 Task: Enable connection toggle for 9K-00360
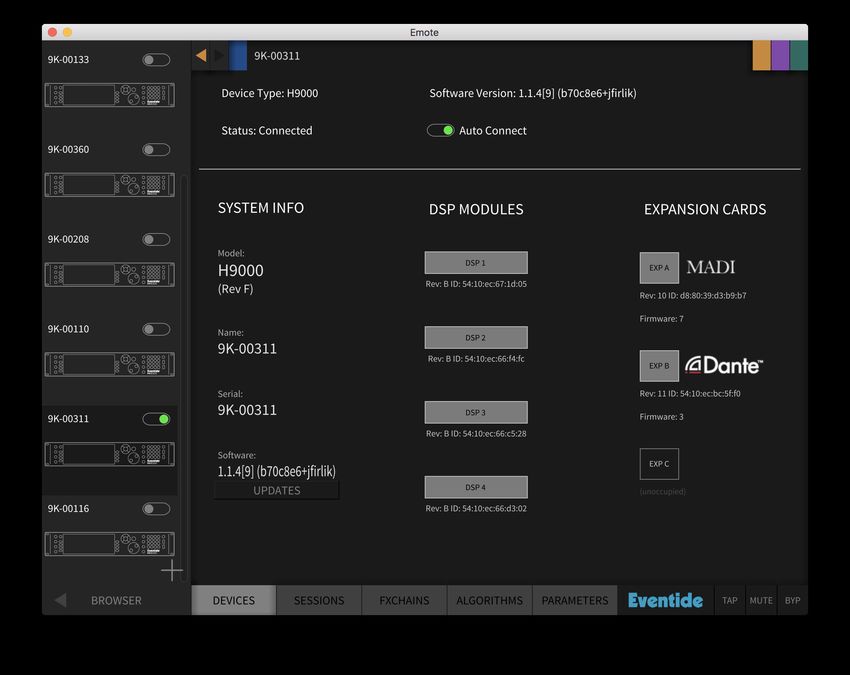pyautogui.click(x=156, y=150)
